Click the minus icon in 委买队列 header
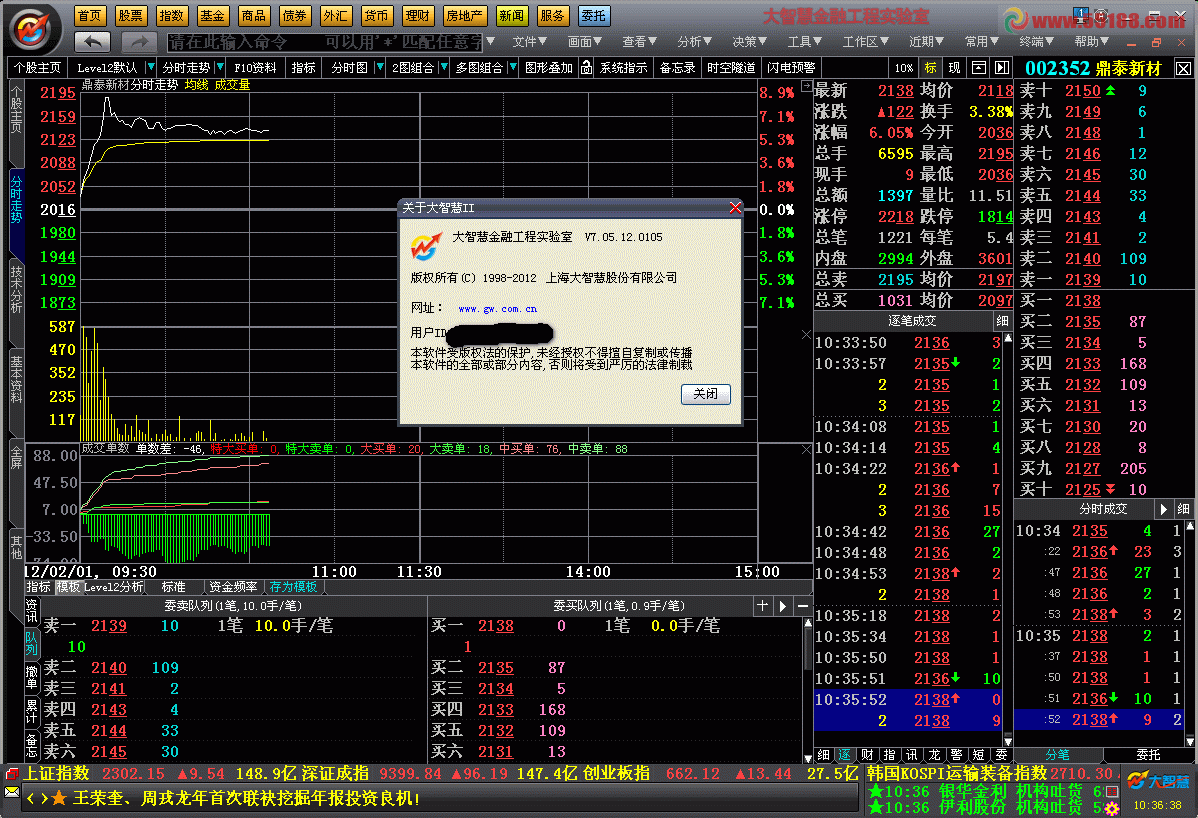This screenshot has height=818, width=1198. coord(802,606)
